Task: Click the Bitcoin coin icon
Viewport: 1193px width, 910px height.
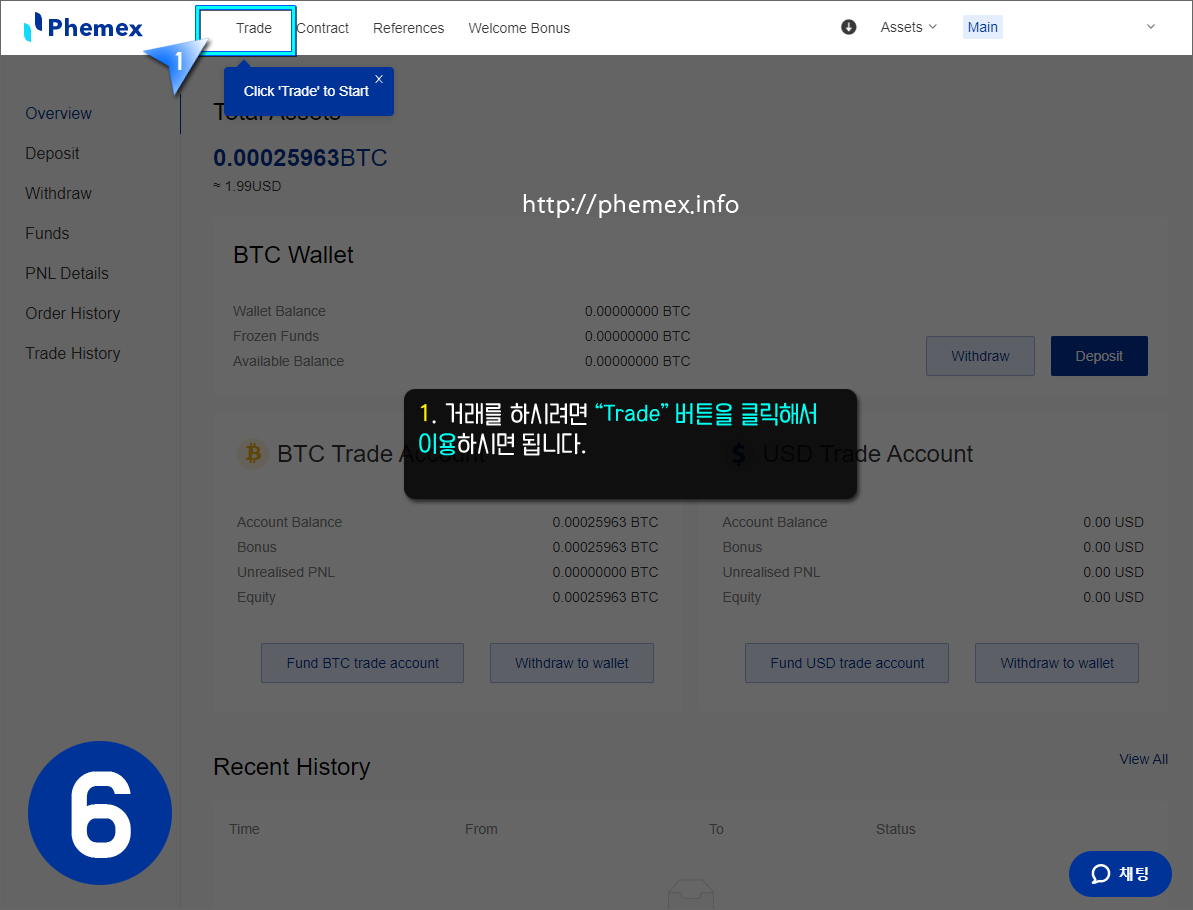Action: 253,454
